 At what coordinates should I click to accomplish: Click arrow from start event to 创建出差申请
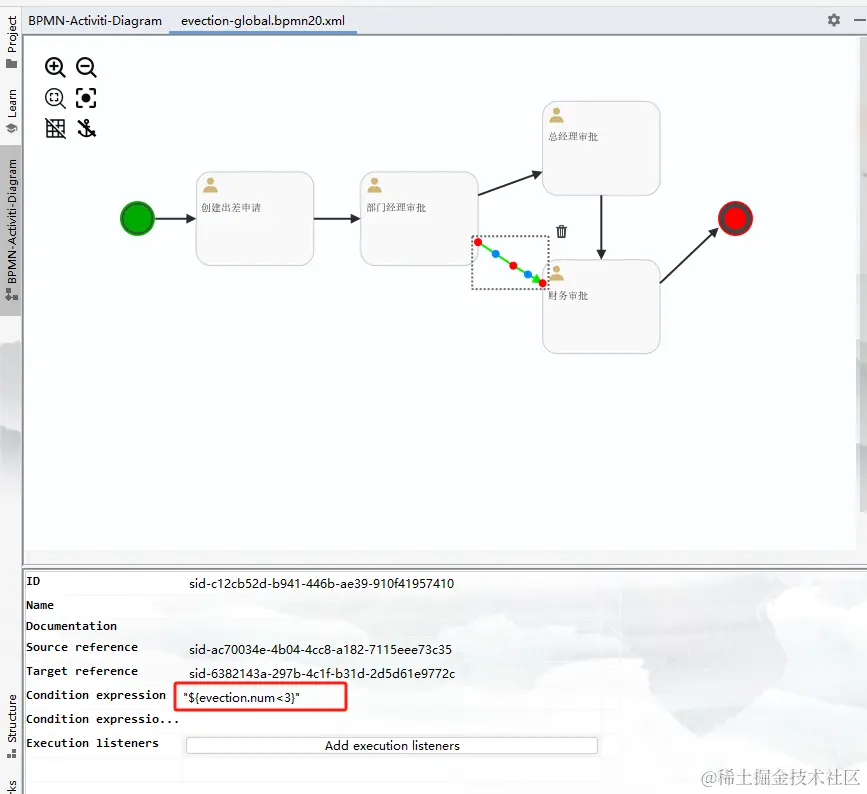[175, 218]
